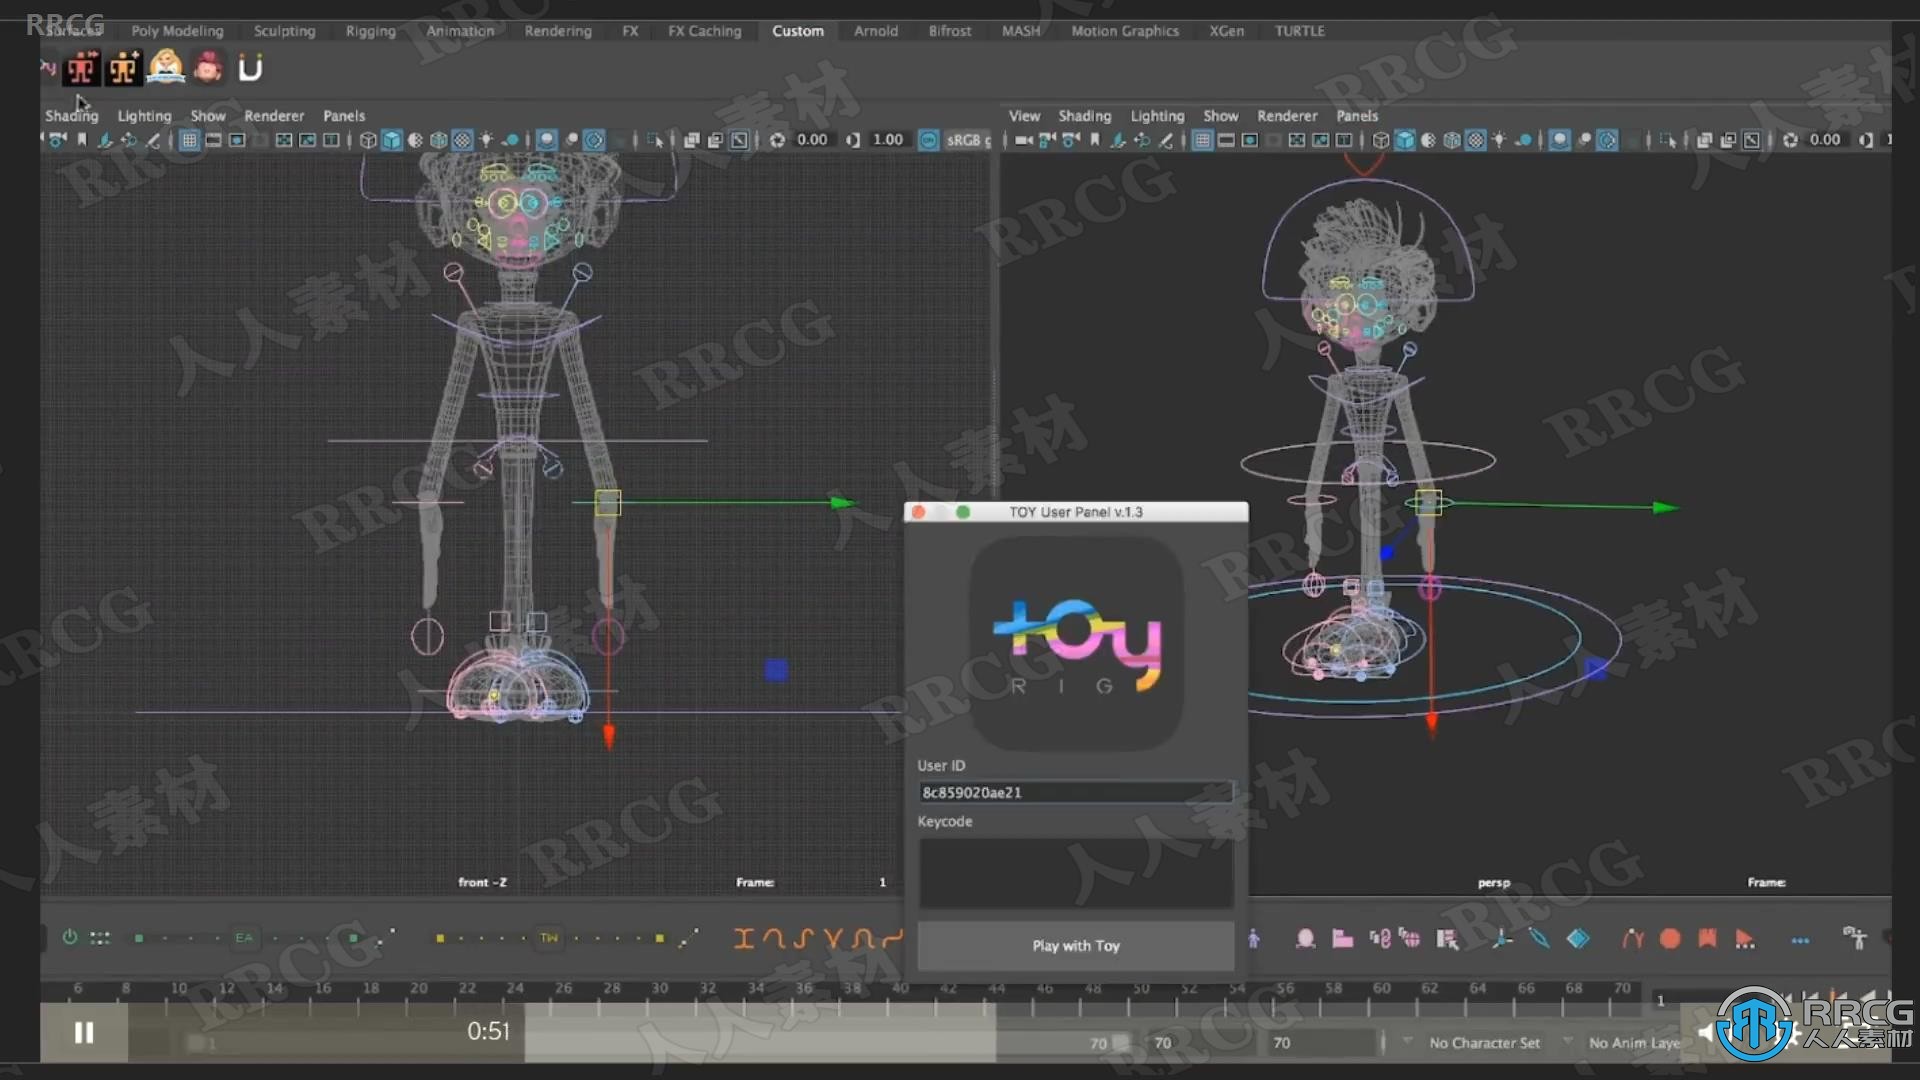The height and width of the screenshot is (1080, 1920).
Task: Click camera attributes icon in persp viewport toolbar
Action: point(1071,140)
